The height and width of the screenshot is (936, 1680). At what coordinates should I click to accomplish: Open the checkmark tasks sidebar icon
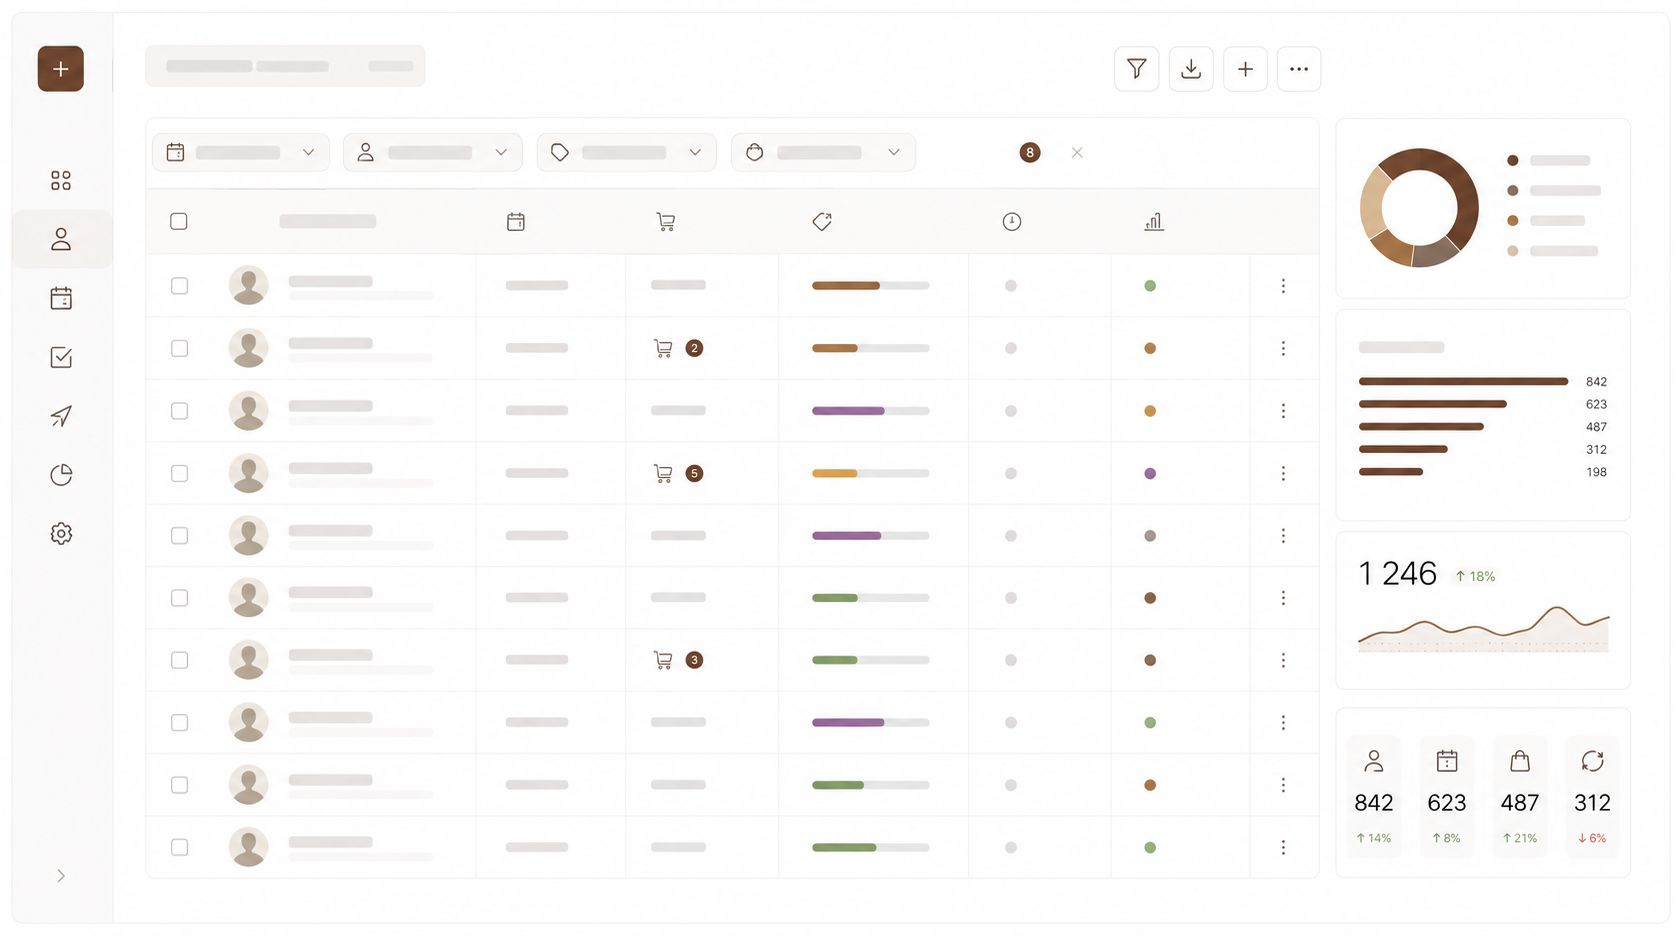click(61, 357)
